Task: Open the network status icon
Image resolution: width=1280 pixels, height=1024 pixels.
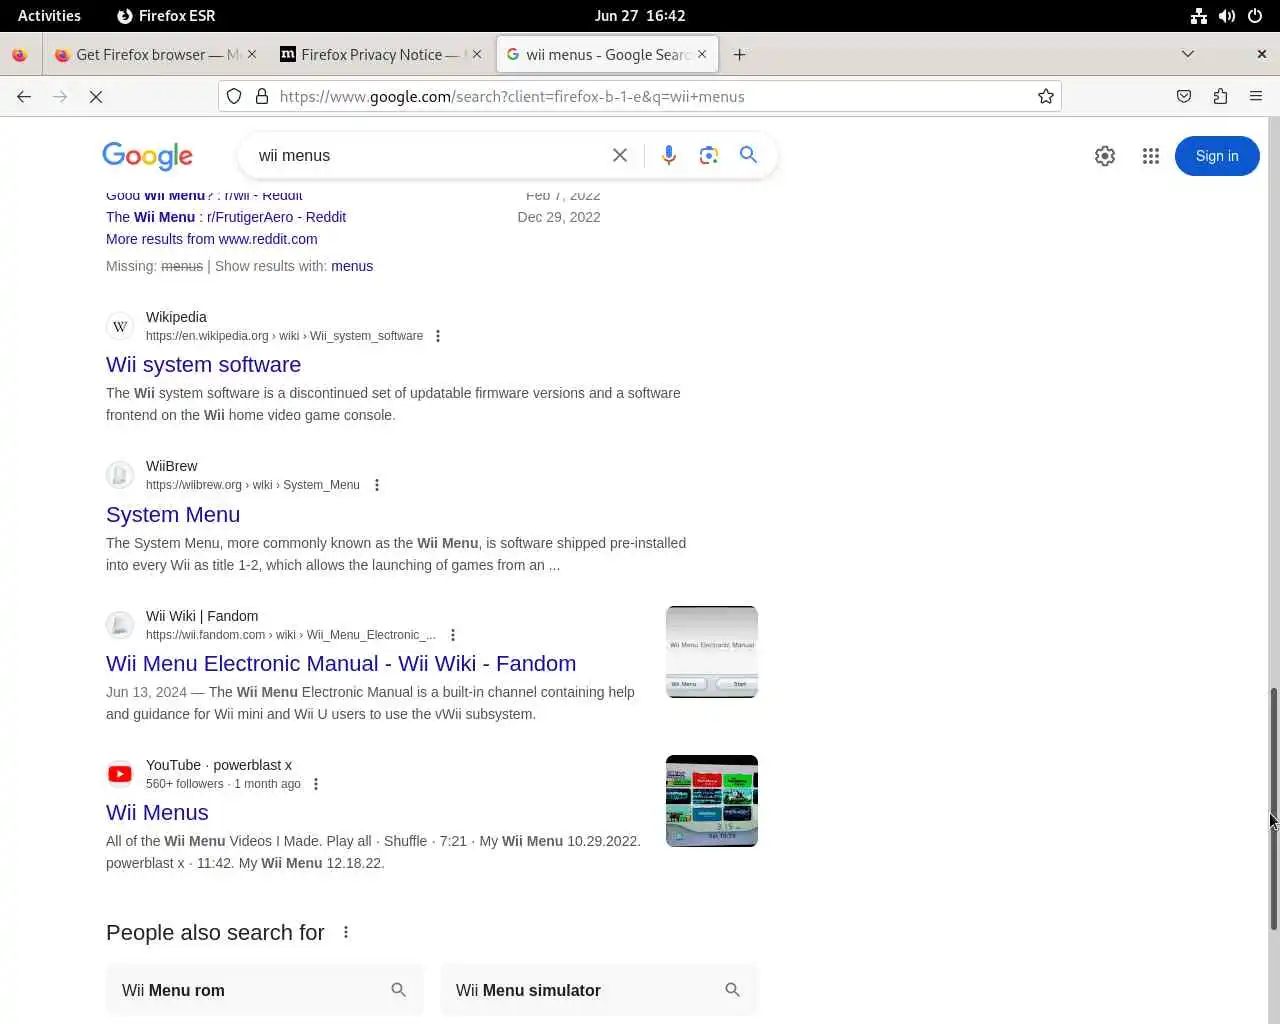Action: click(1199, 15)
